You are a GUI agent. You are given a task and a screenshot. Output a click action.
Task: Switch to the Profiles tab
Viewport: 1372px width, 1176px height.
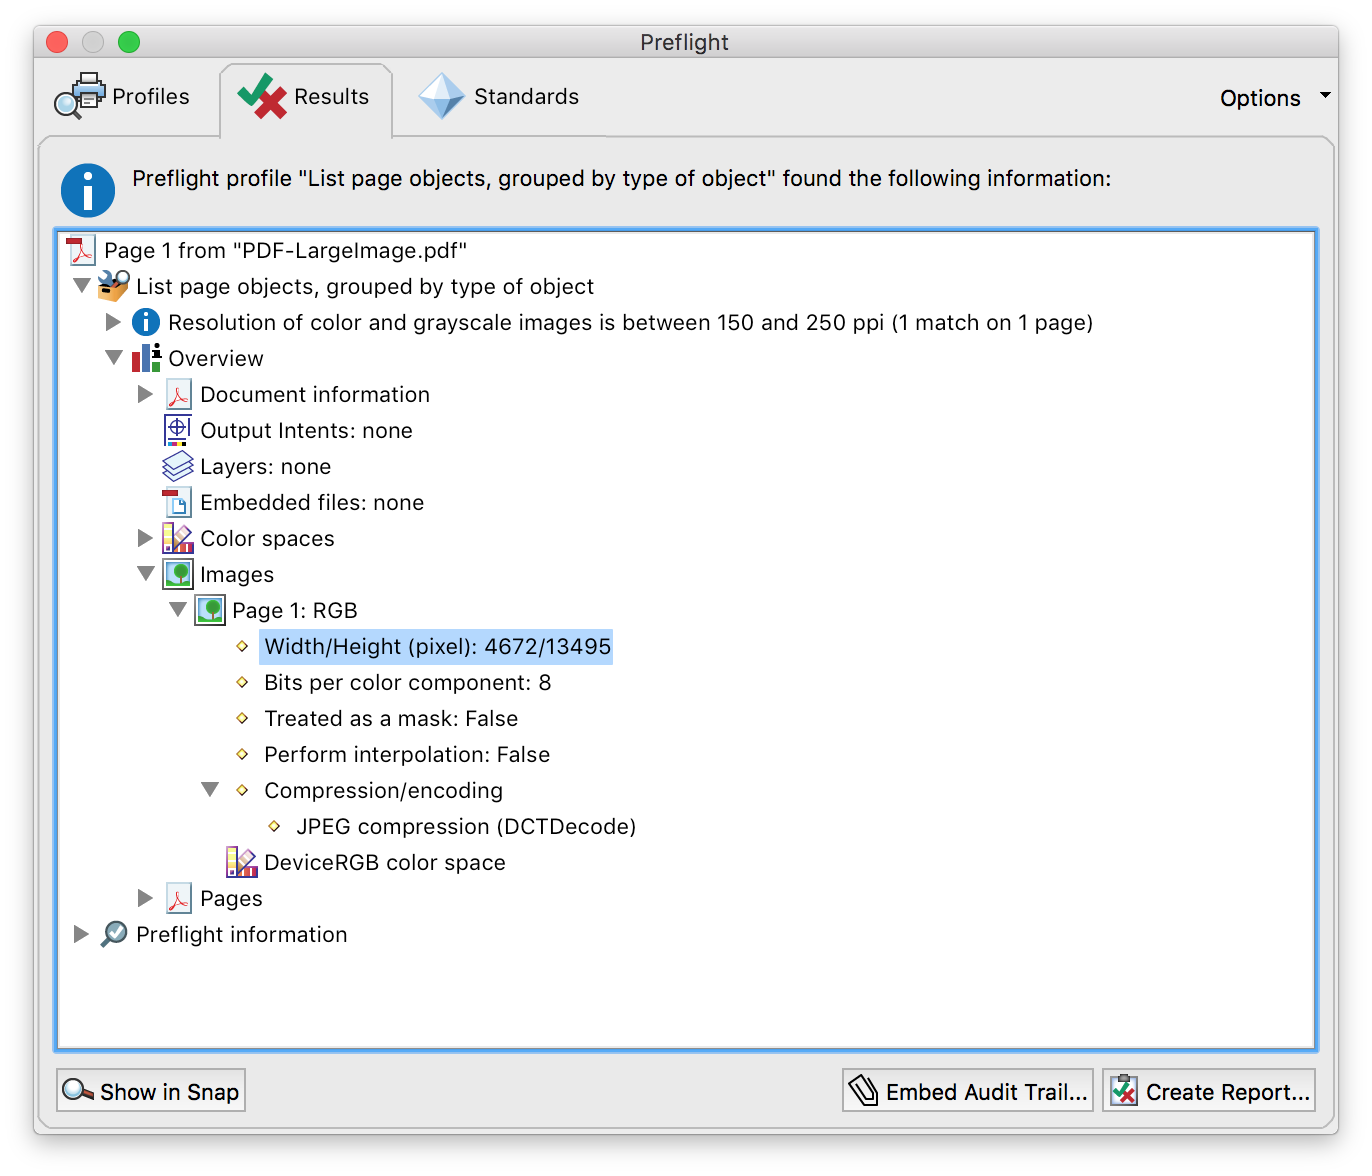point(123,97)
